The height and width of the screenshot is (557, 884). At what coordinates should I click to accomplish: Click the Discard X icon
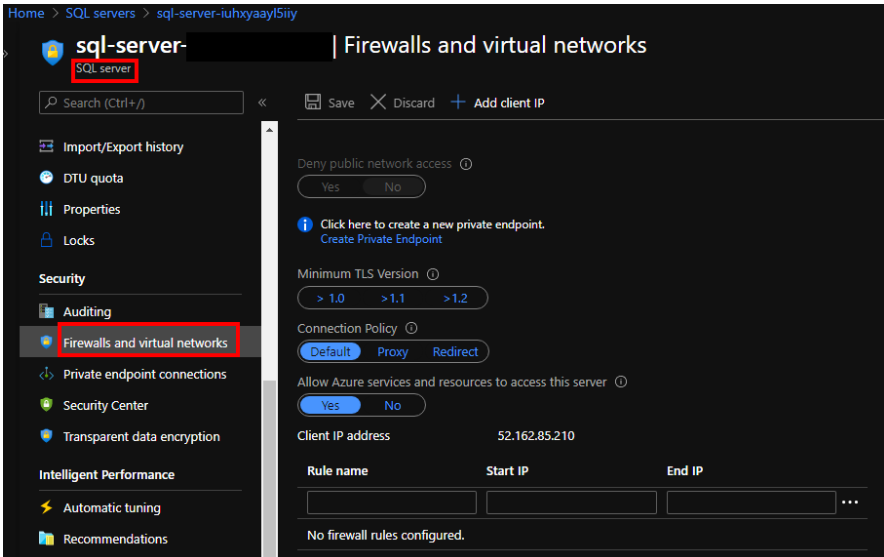pos(378,102)
